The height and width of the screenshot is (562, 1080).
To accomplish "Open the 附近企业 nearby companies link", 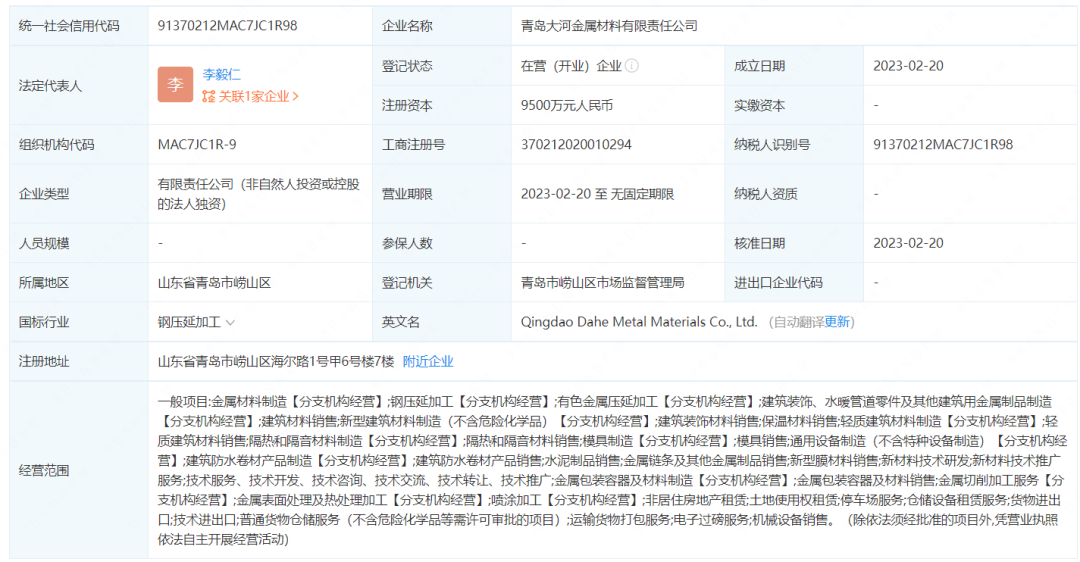I will (x=428, y=362).
